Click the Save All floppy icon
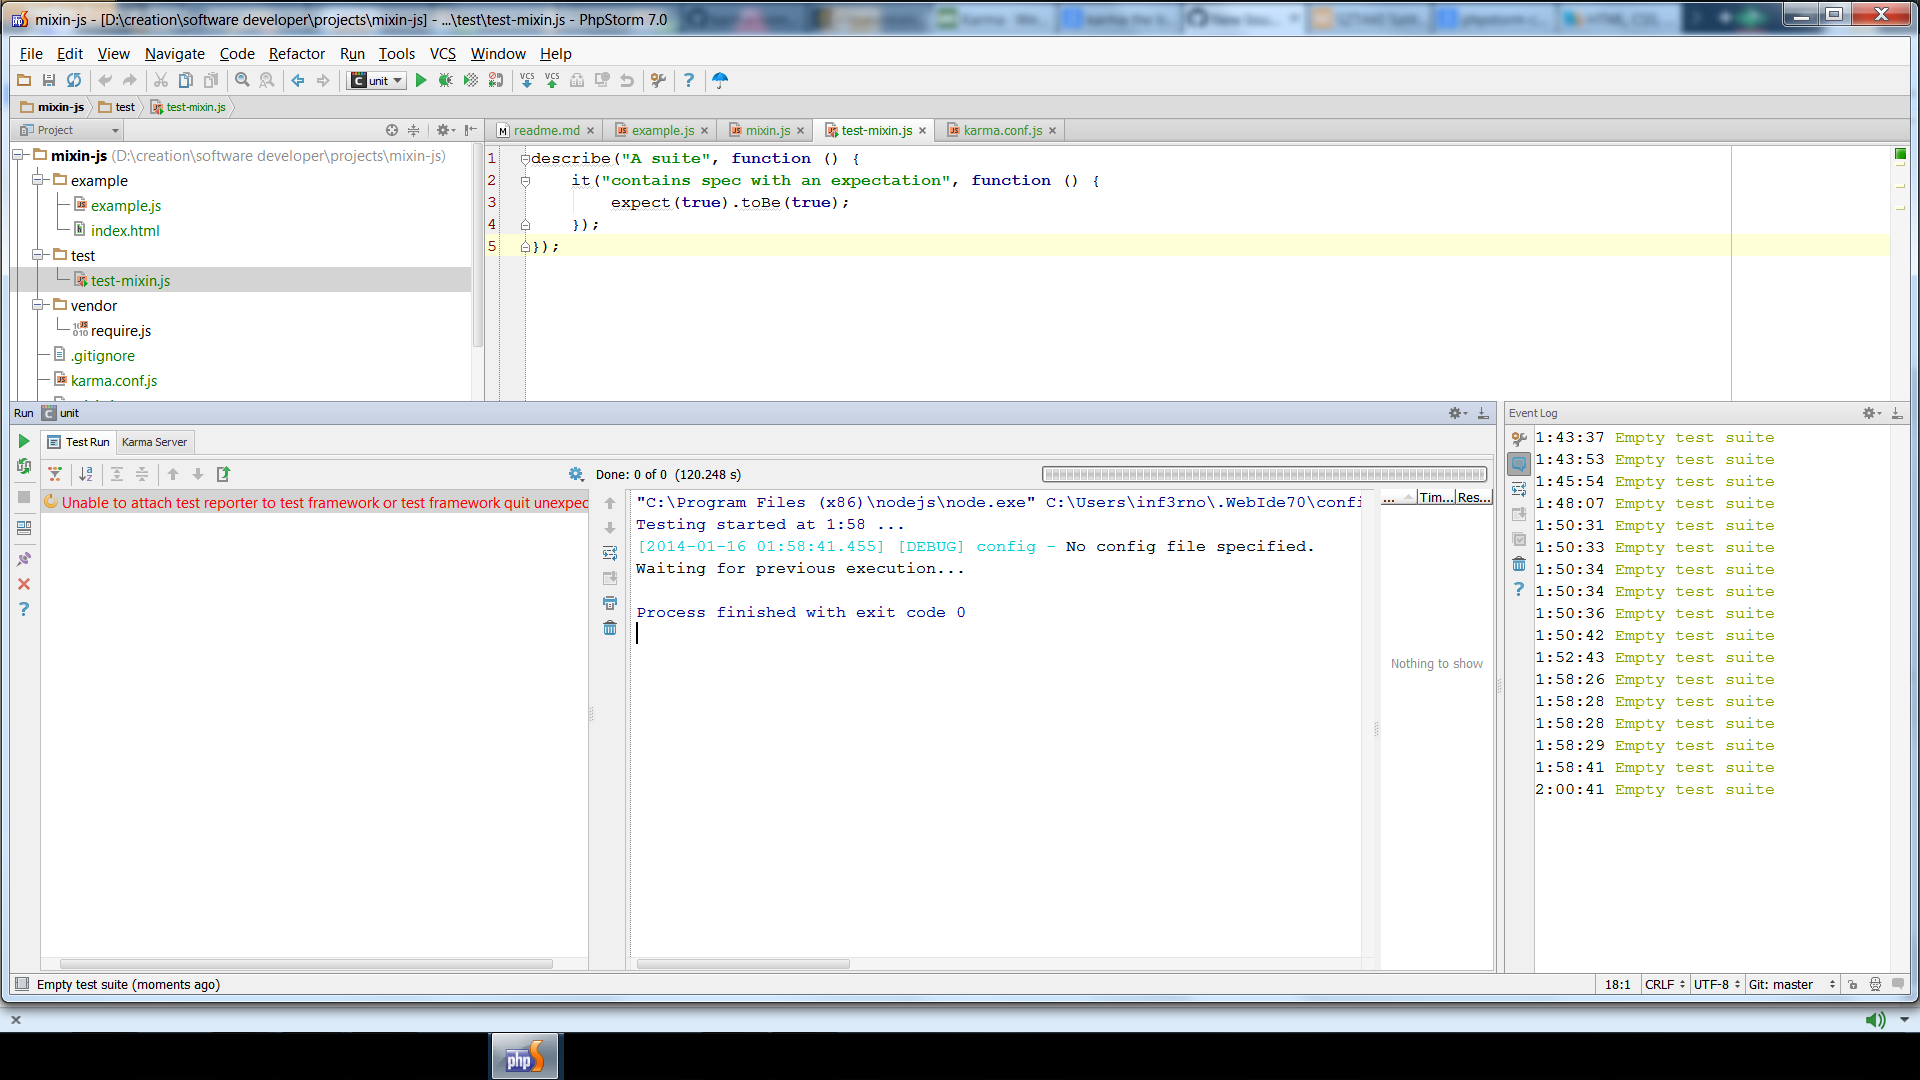Screen dimensions: 1920x1080 pos(49,80)
